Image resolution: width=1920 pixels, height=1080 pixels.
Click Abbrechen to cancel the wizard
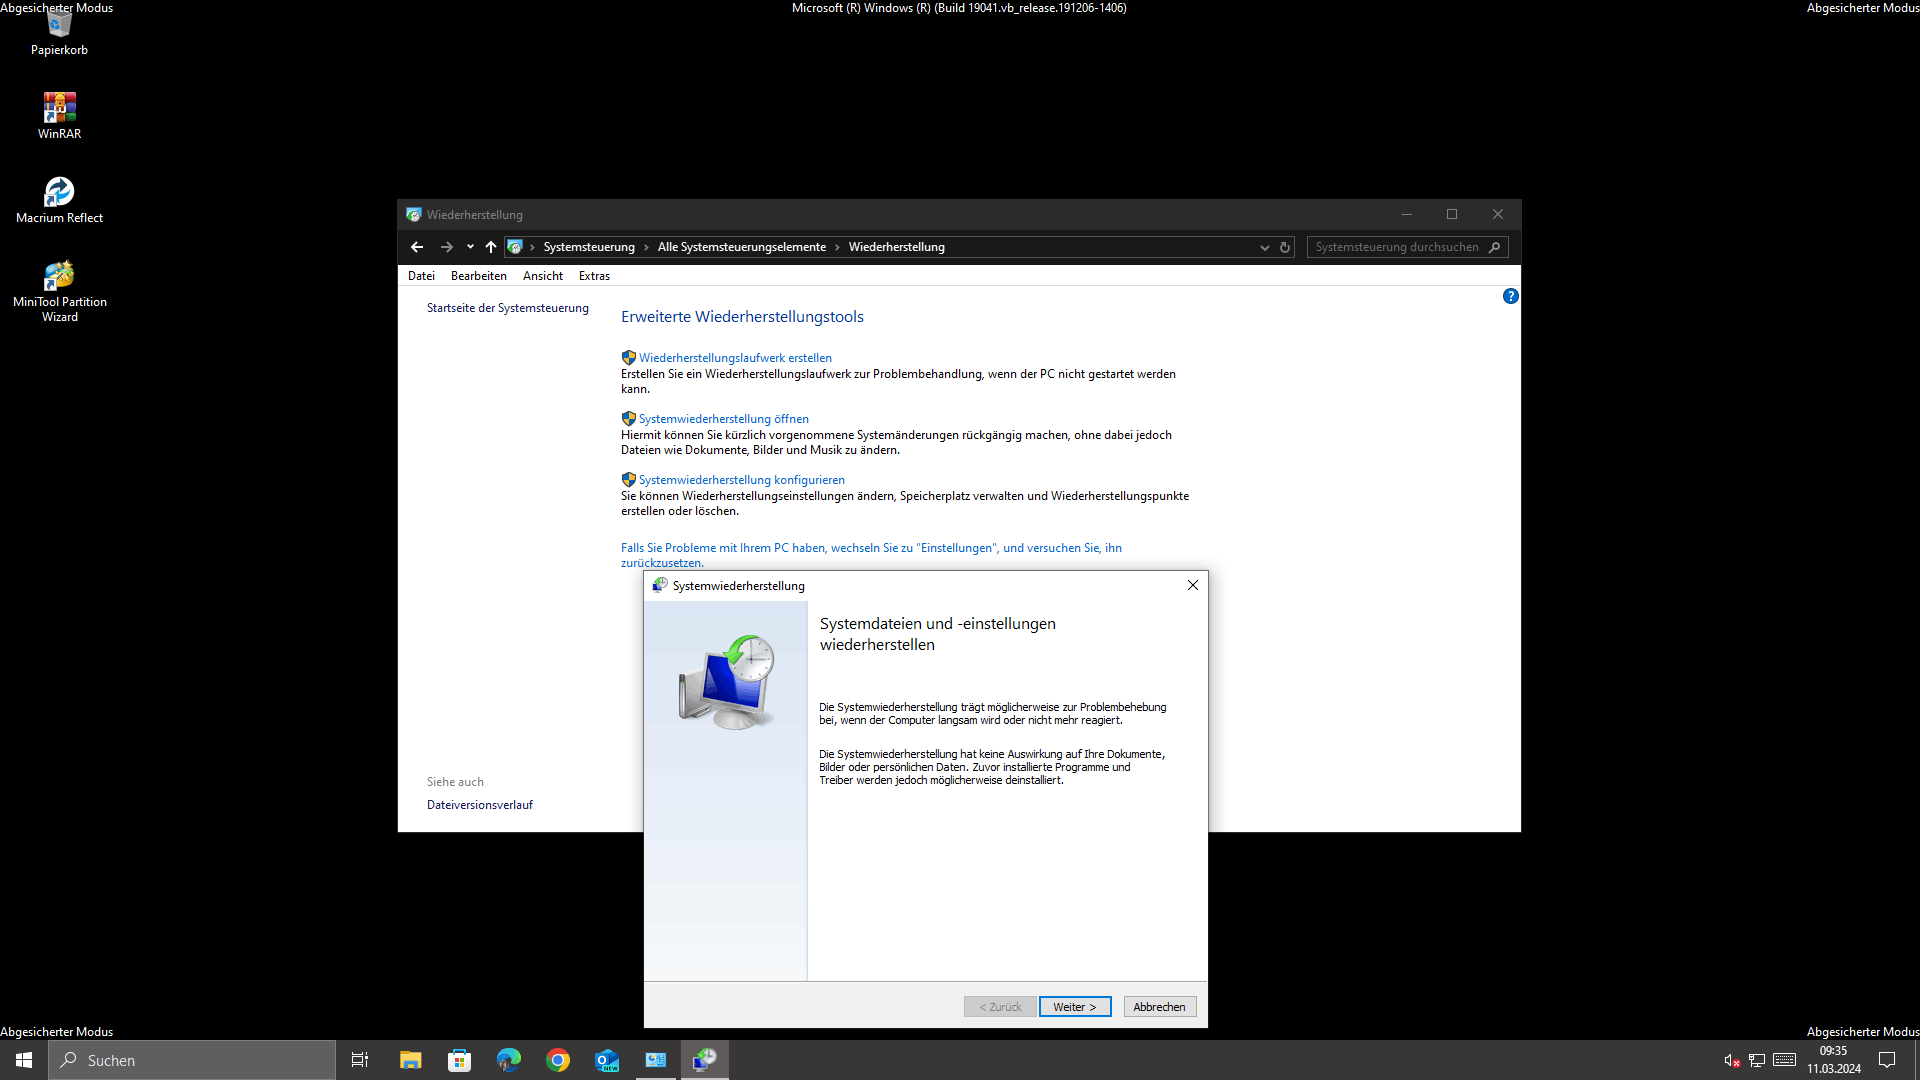(x=1159, y=1007)
